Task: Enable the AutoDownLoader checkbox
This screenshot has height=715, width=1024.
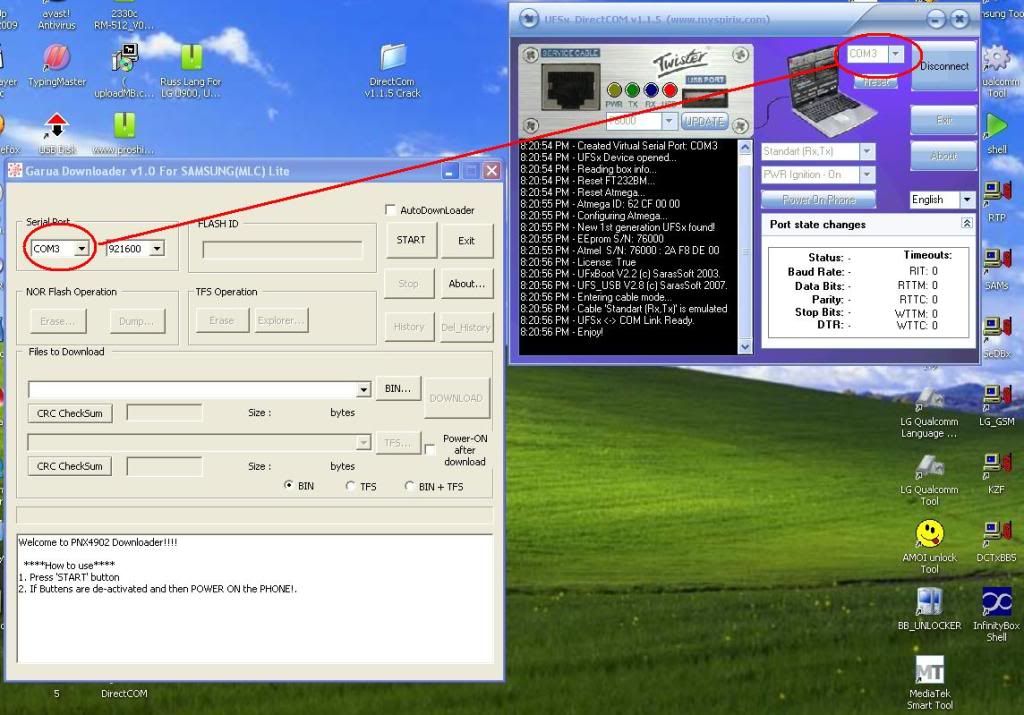Action: (x=391, y=210)
